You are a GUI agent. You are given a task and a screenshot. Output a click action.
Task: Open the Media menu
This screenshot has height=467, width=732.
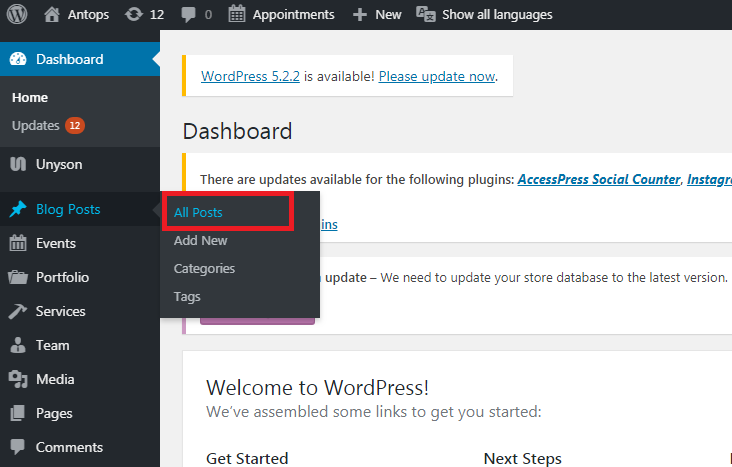point(80,379)
